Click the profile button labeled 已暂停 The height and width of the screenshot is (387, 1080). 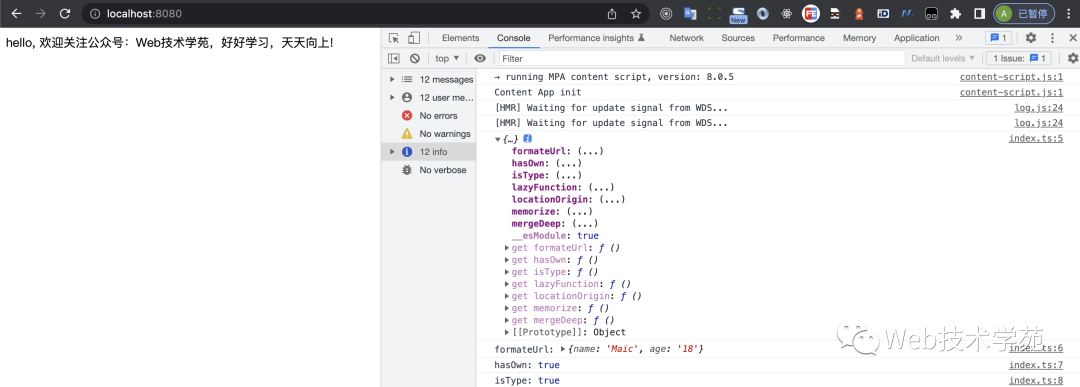click(x=1024, y=13)
